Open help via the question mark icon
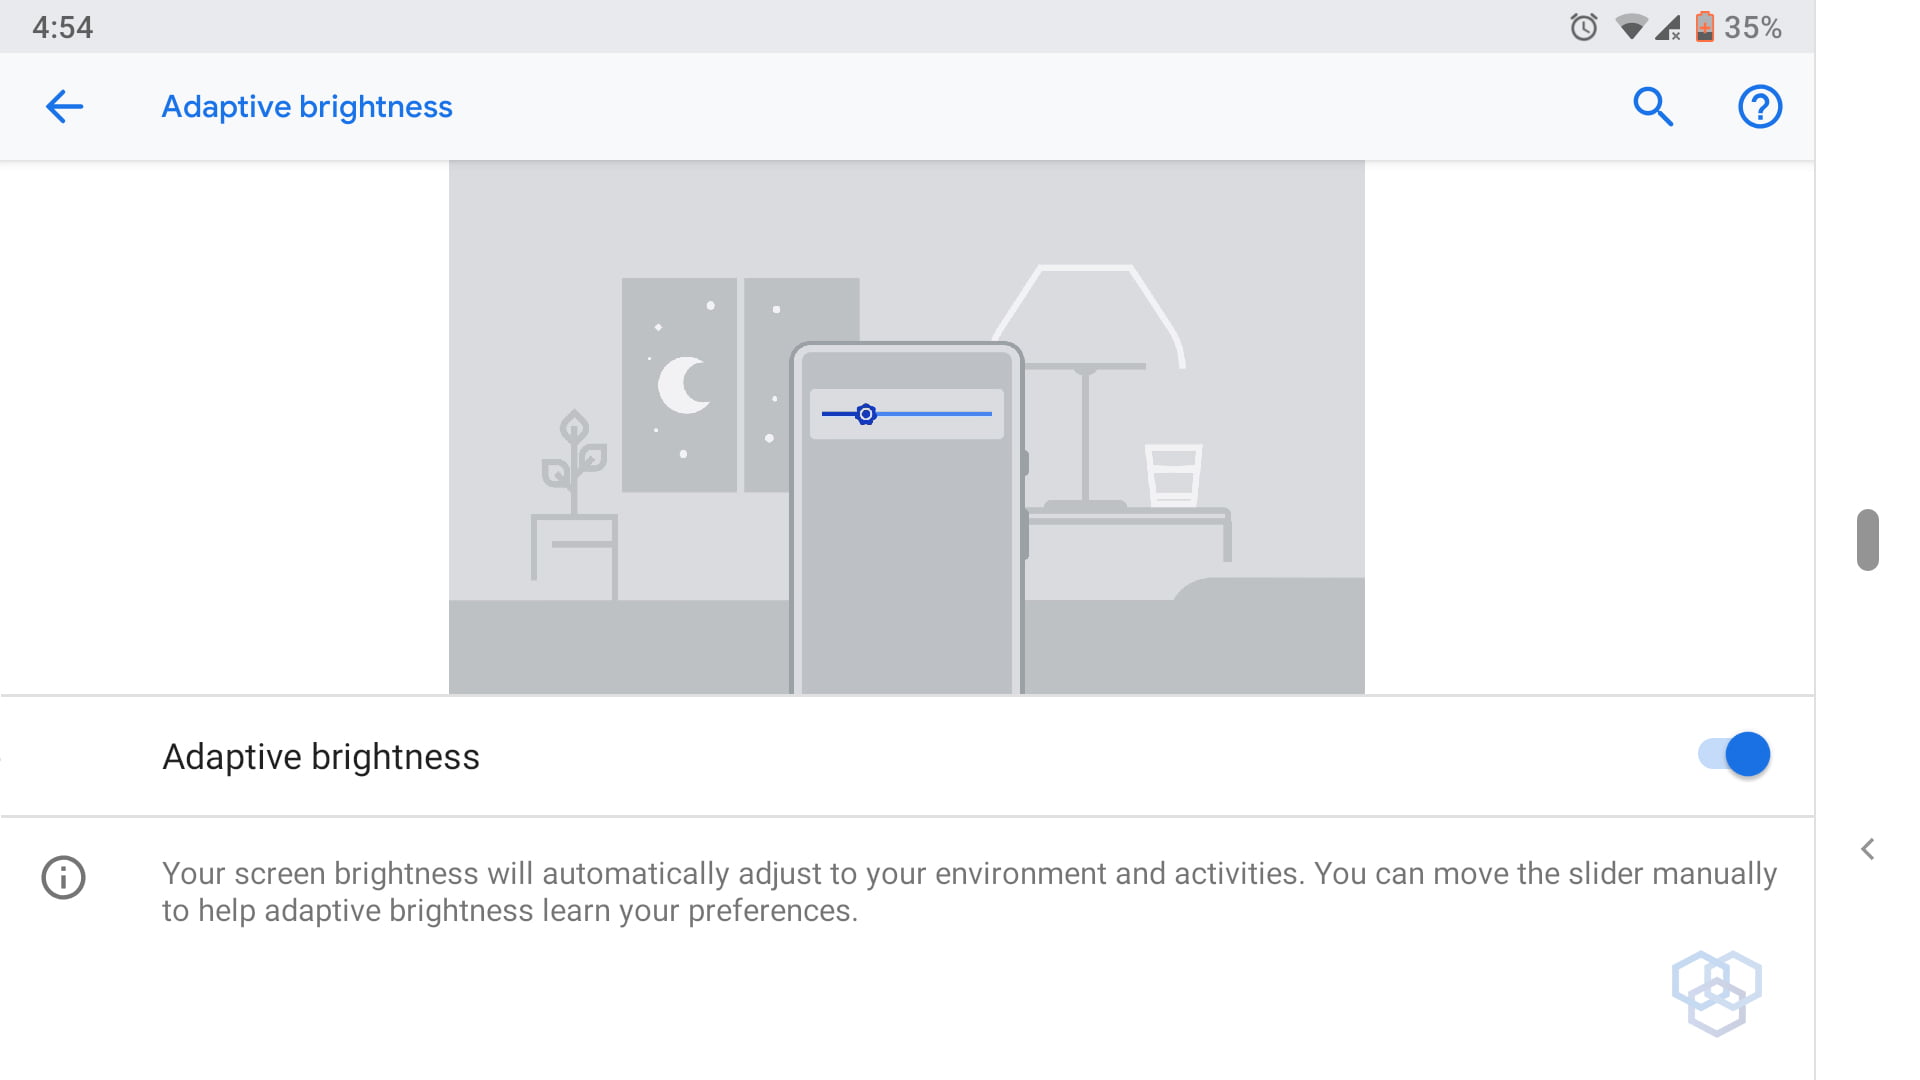This screenshot has height=1080, width=1920. pos(1760,106)
